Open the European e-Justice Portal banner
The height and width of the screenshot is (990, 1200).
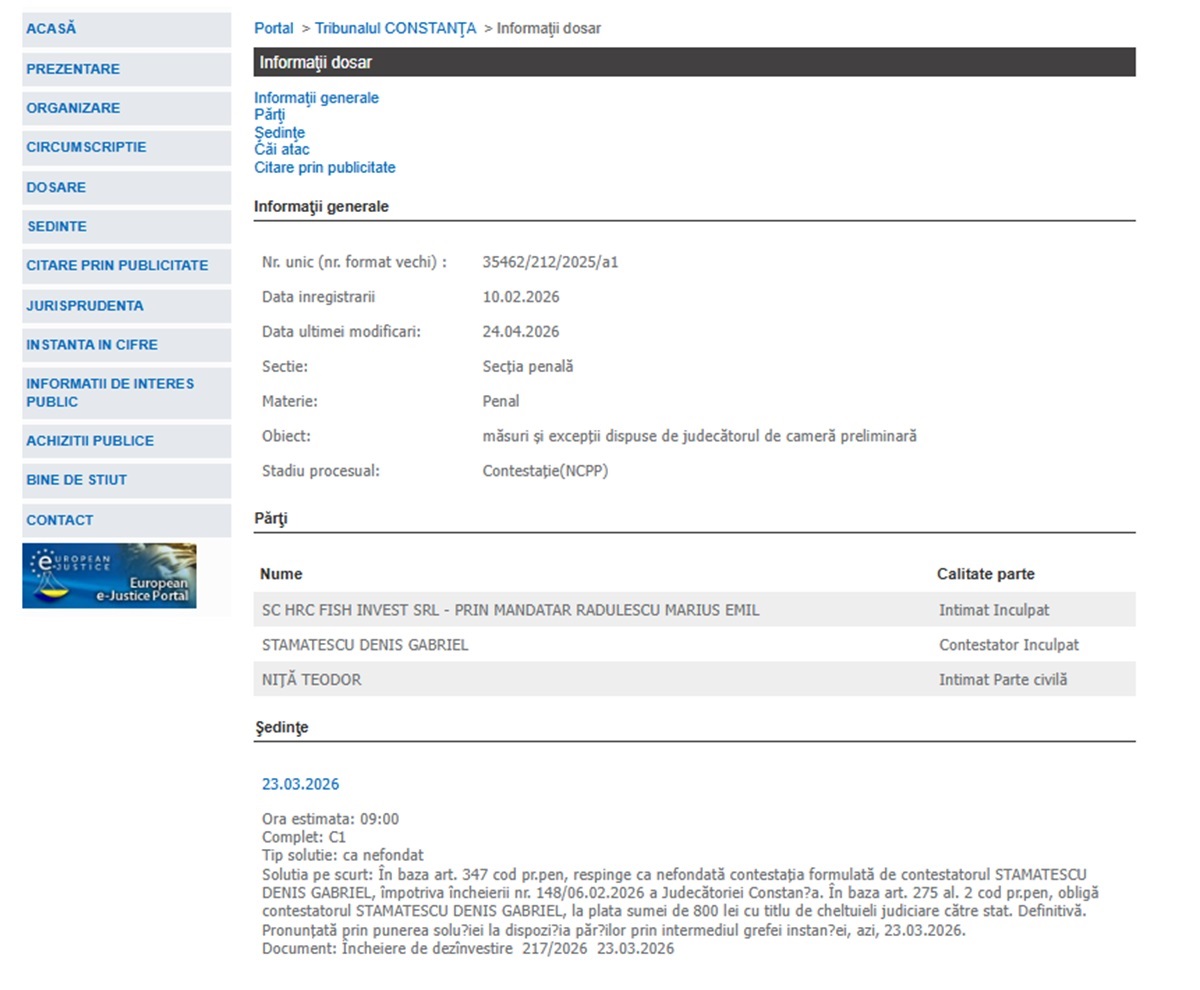(109, 576)
